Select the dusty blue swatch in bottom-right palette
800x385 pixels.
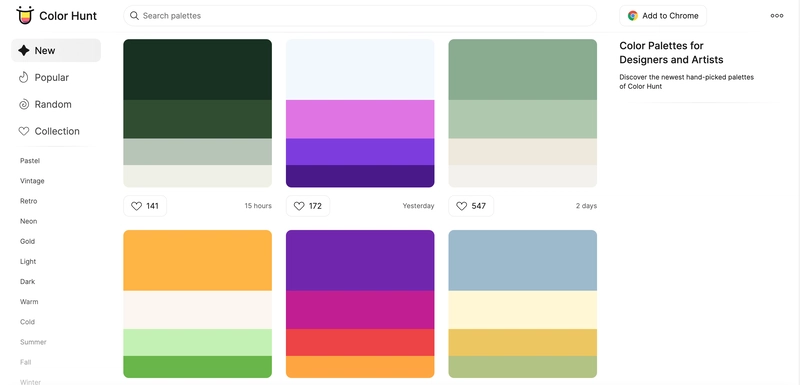point(522,261)
